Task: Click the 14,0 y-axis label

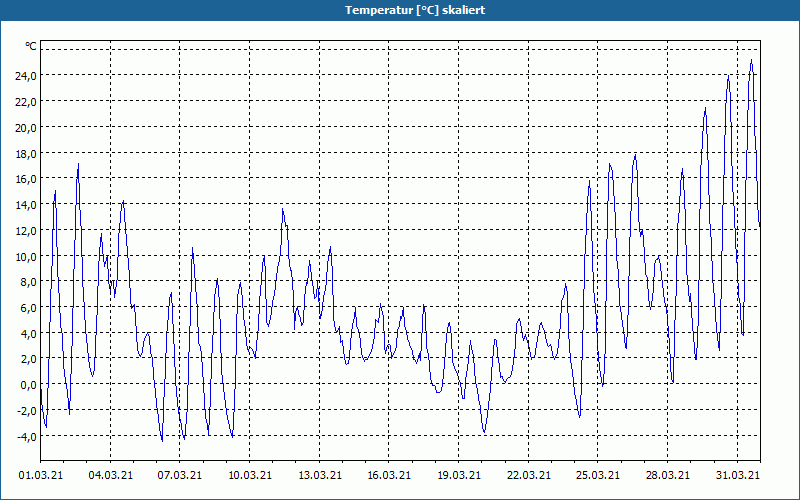Action: tap(26, 205)
